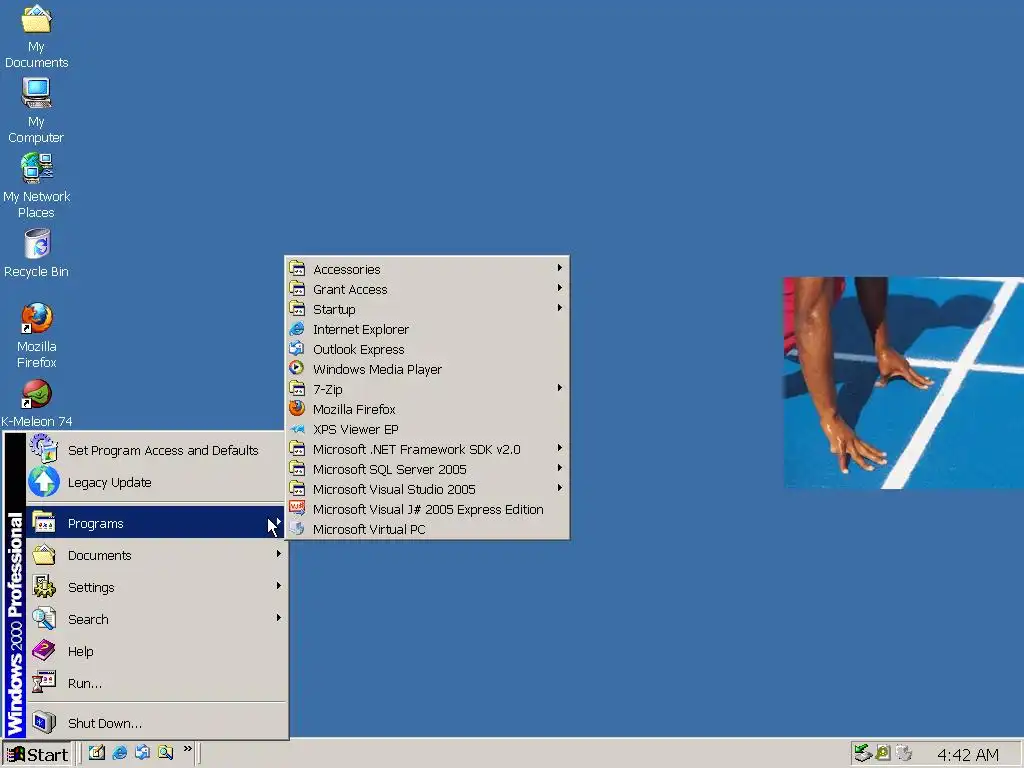Open the 7-Zip folder entry
The width and height of the screenshot is (1024, 768).
coord(427,389)
